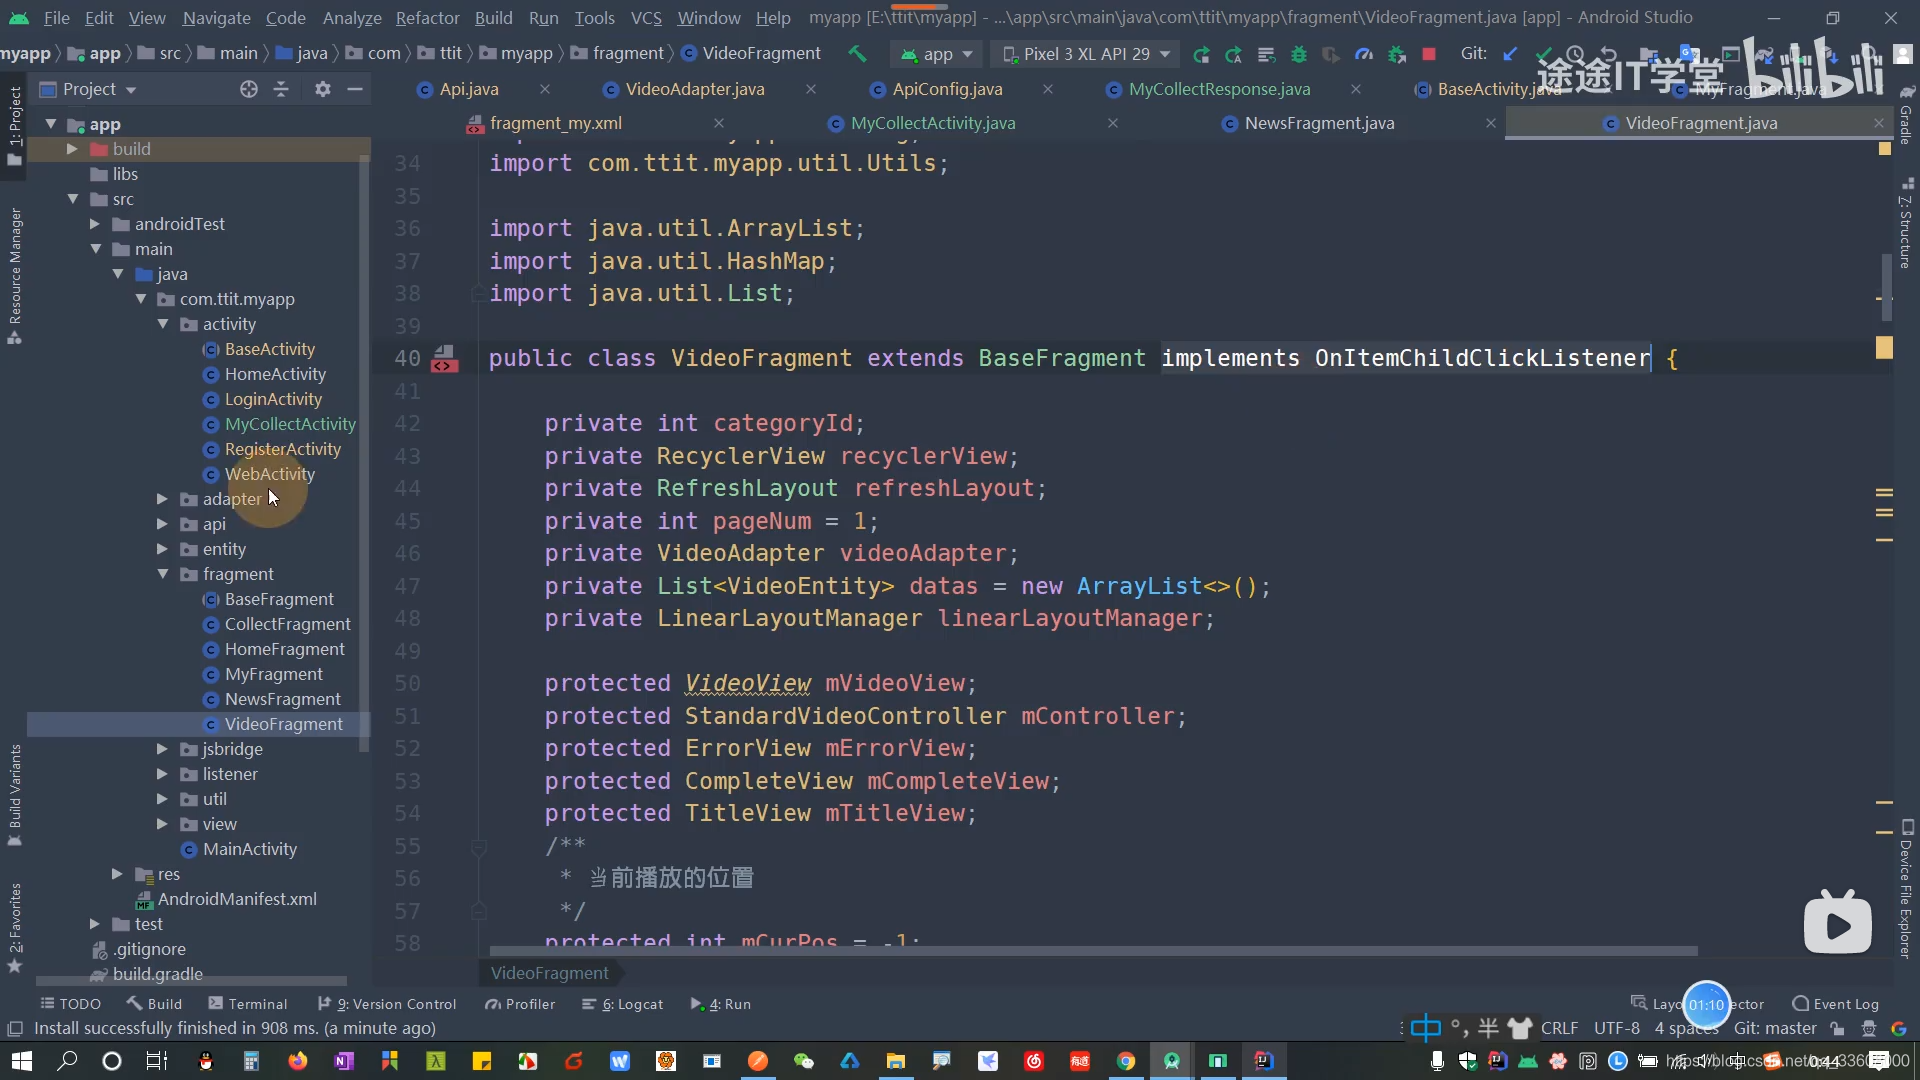Viewport: 1920px width, 1080px height.
Task: Open Chrome from taskbar
Action: [x=1126, y=1061]
